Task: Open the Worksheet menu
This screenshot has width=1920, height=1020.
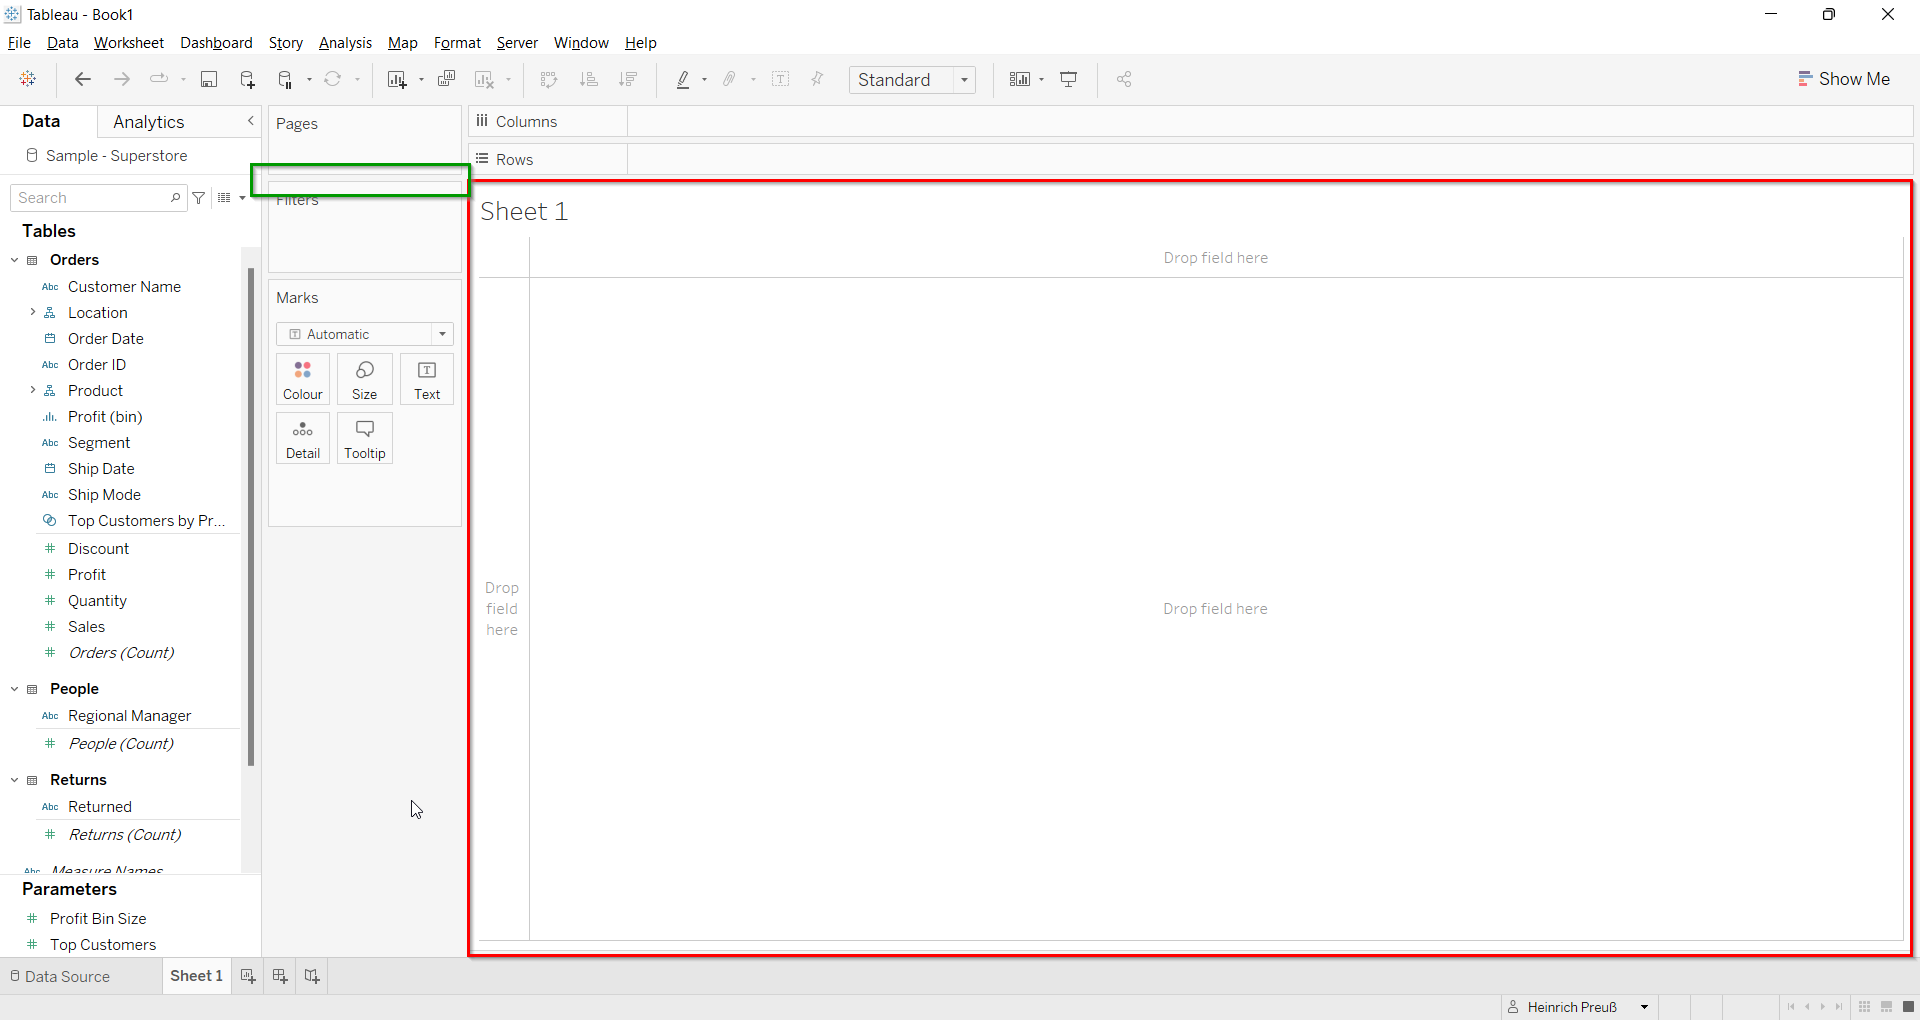Action: point(129,43)
